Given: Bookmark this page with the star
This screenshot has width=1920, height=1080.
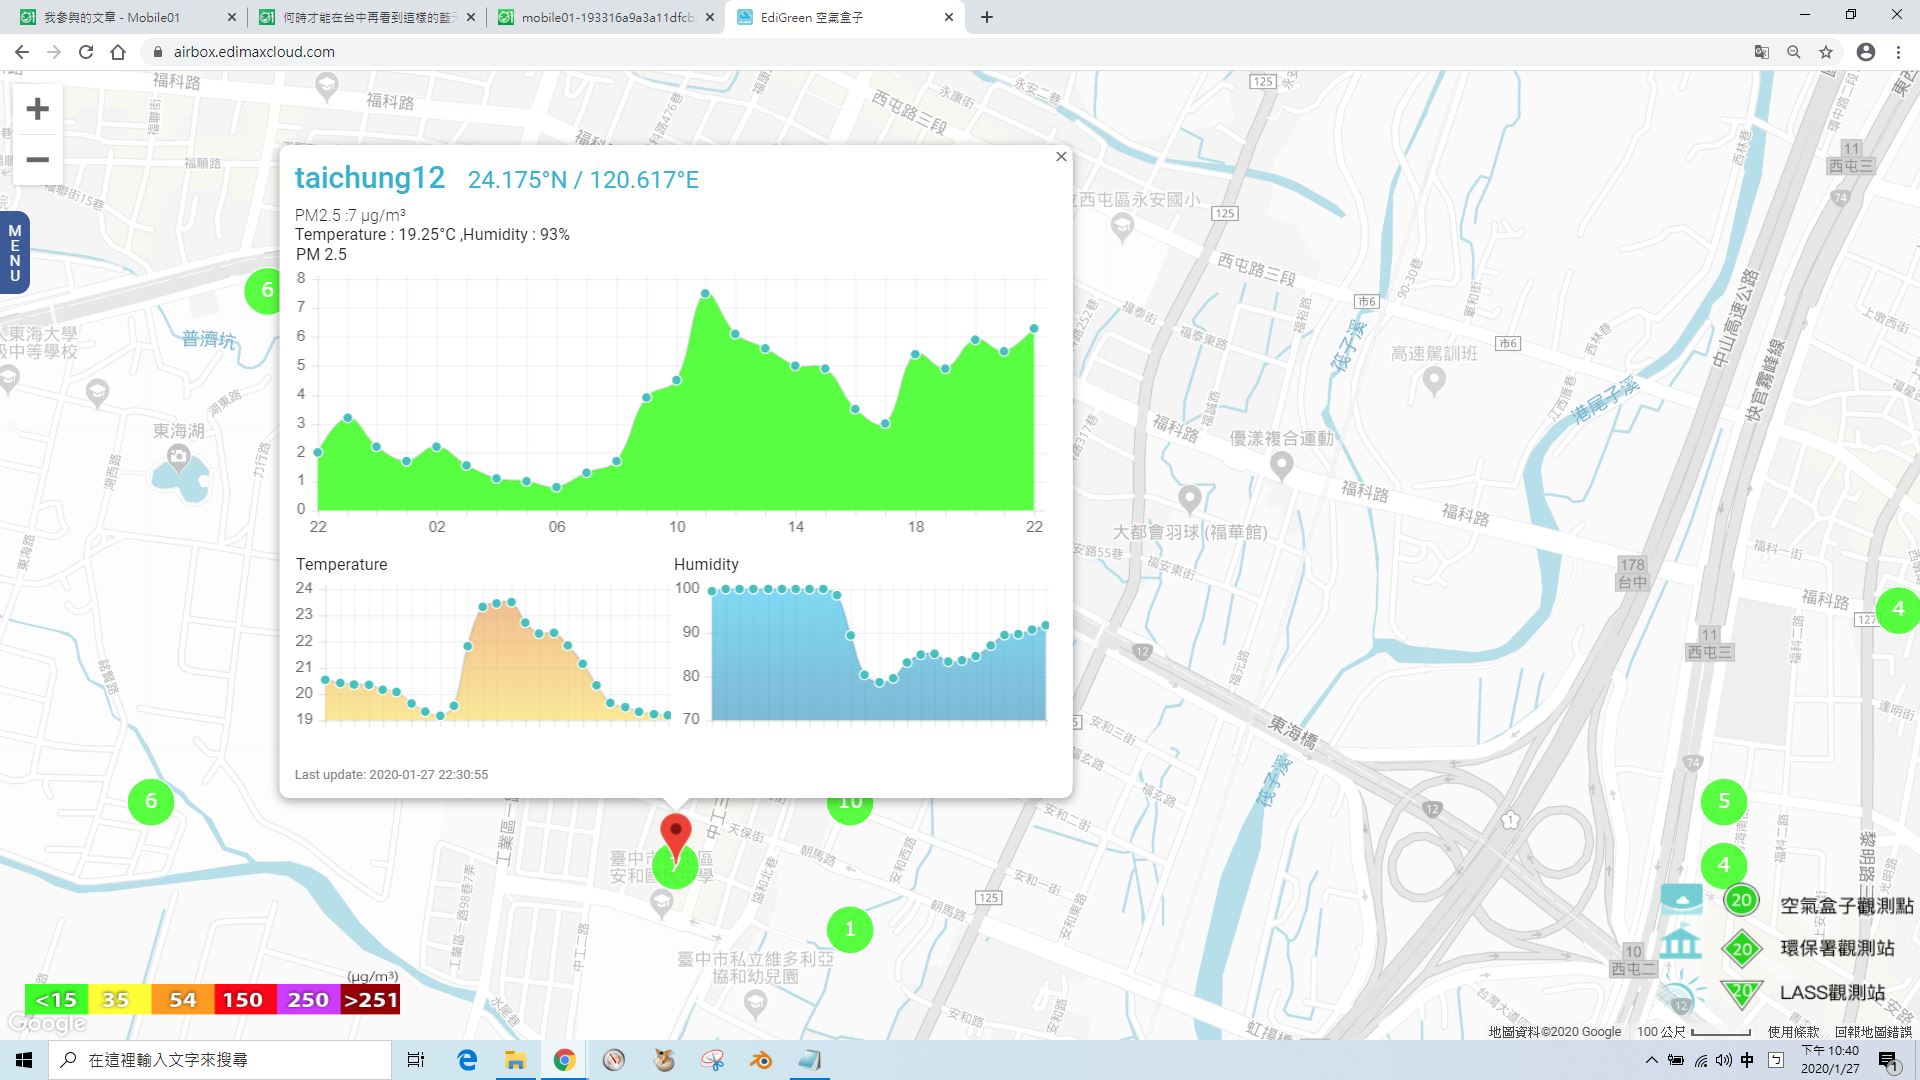Looking at the screenshot, I should [1826, 52].
